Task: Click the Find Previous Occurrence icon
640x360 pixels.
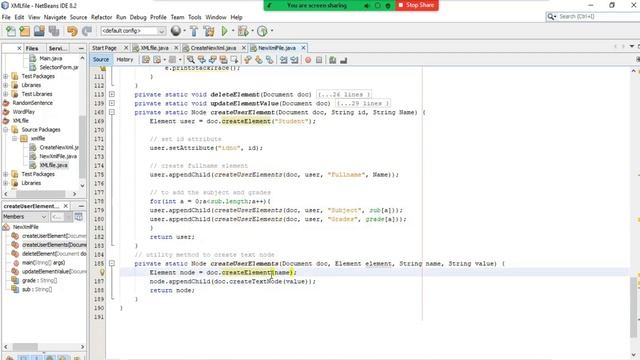Action: [202, 60]
